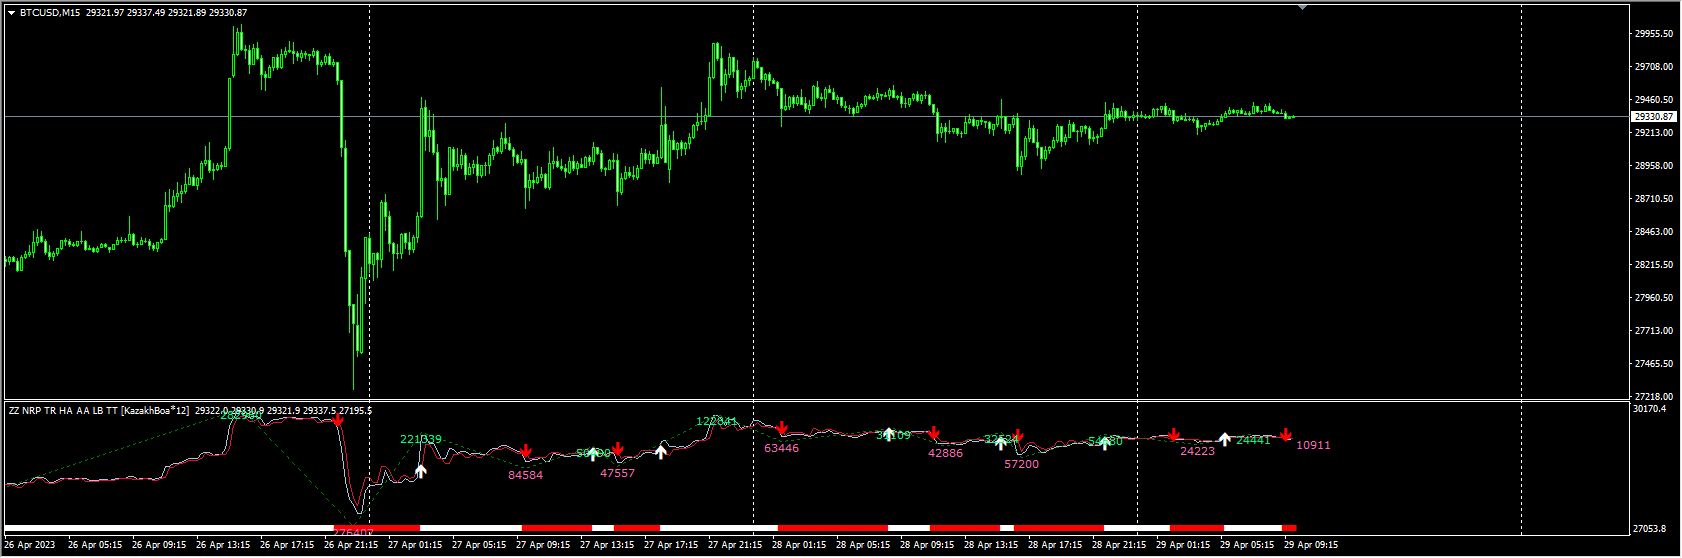
Task: Click the 28 Apr 05:15 time axis label
Action: (x=863, y=545)
